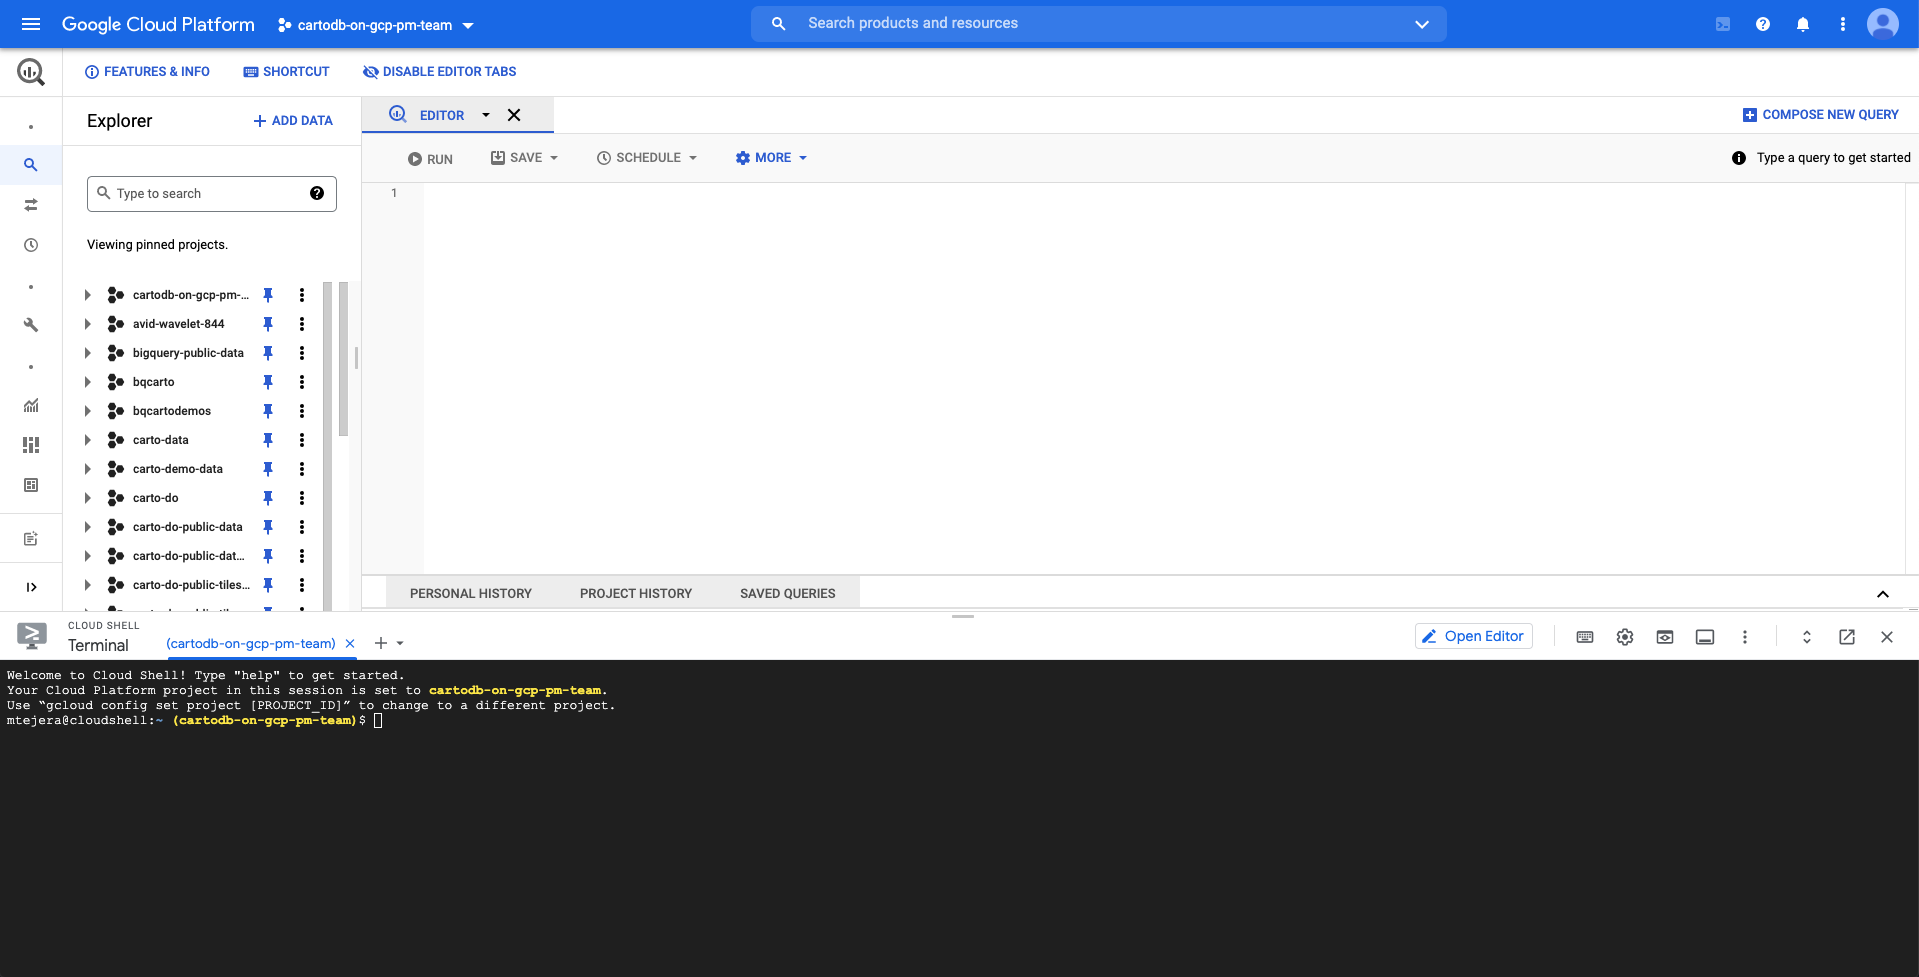The height and width of the screenshot is (977, 1919).
Task: Open Cloud Shell in new window
Action: click(x=1847, y=637)
